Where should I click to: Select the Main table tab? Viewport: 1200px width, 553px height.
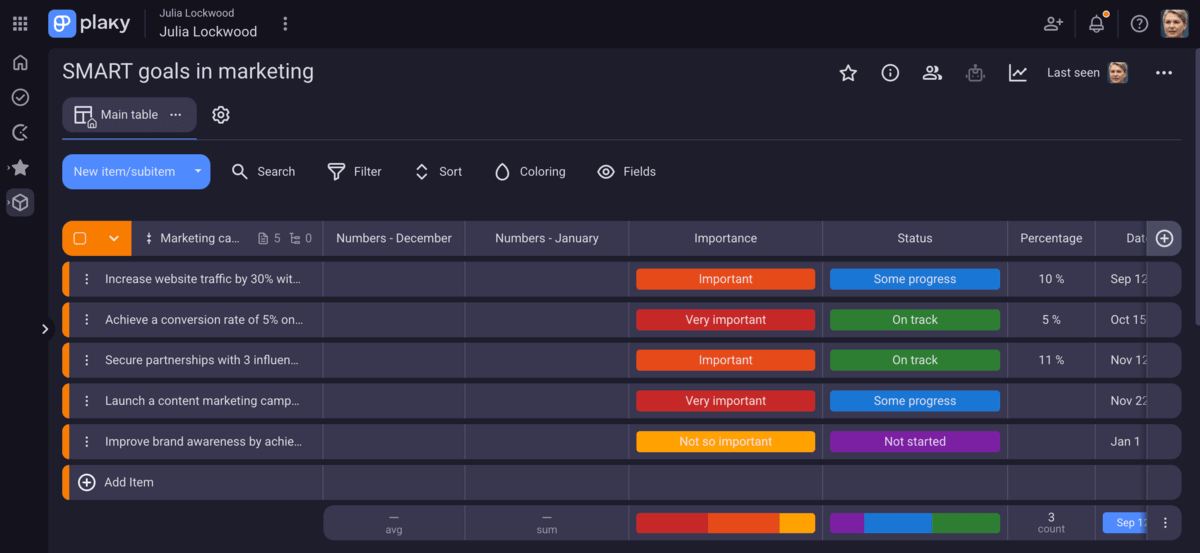(129, 115)
